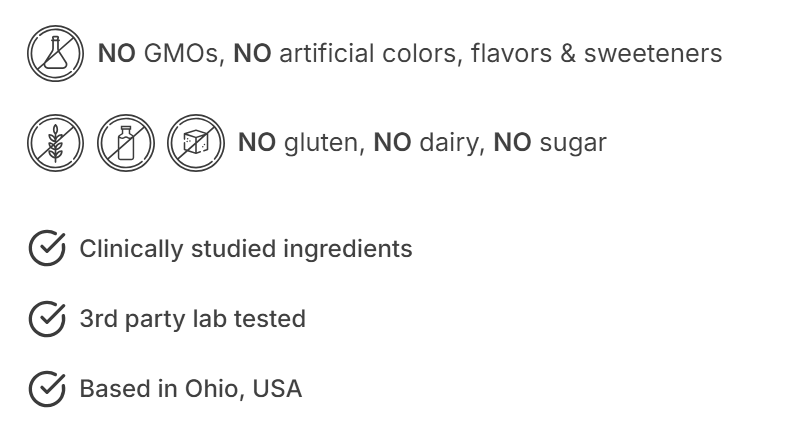Click checkmark beside 3rd party lab tested

[x=47, y=319]
